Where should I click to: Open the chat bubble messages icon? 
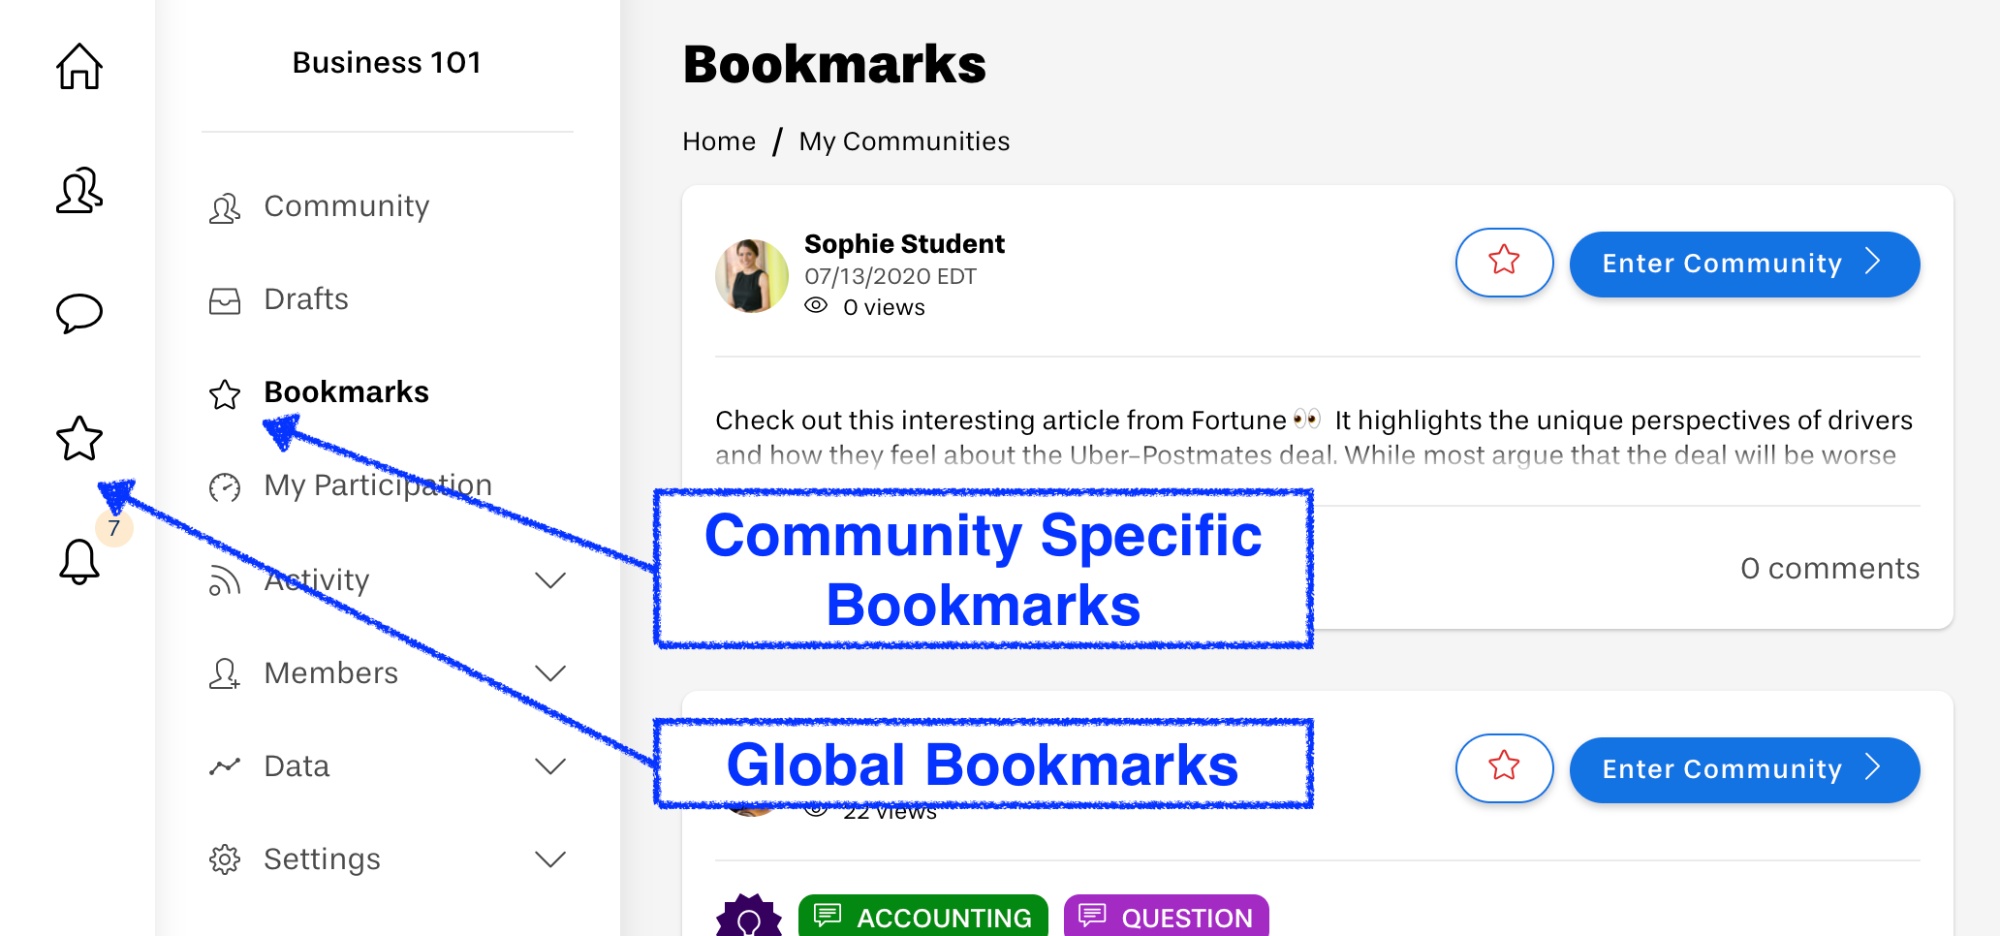pyautogui.click(x=79, y=313)
